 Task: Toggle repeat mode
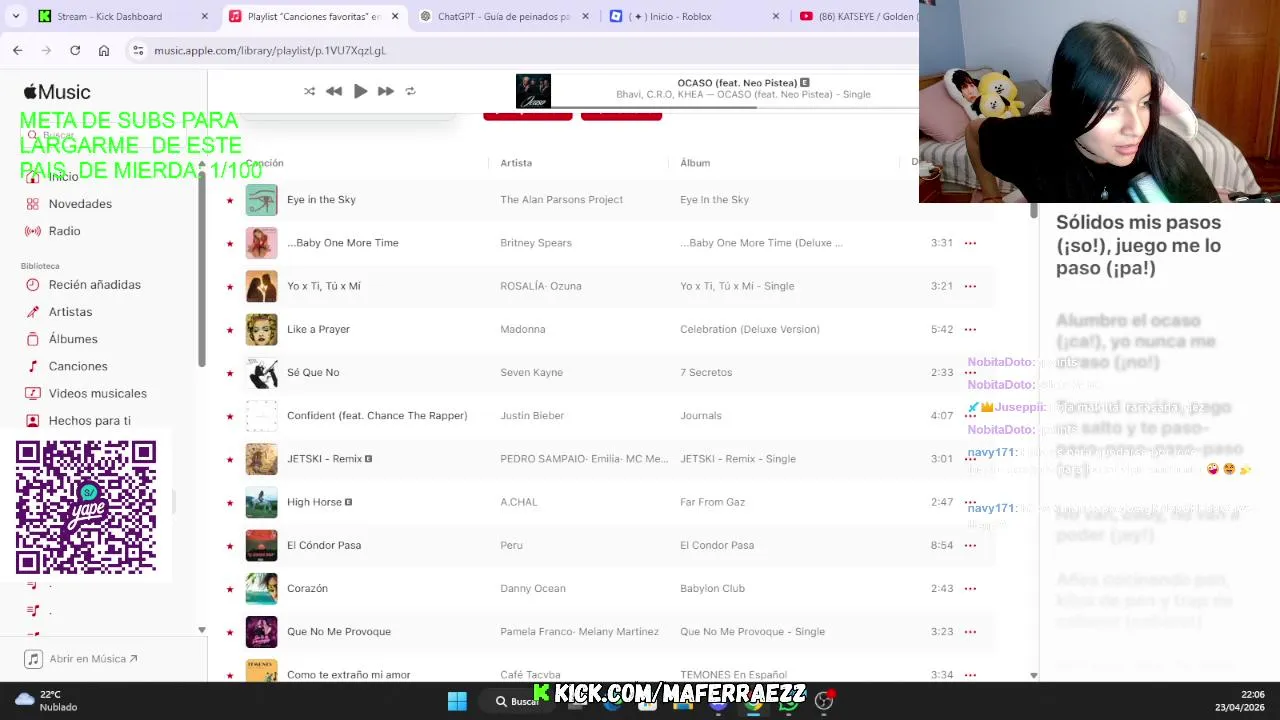click(x=410, y=91)
